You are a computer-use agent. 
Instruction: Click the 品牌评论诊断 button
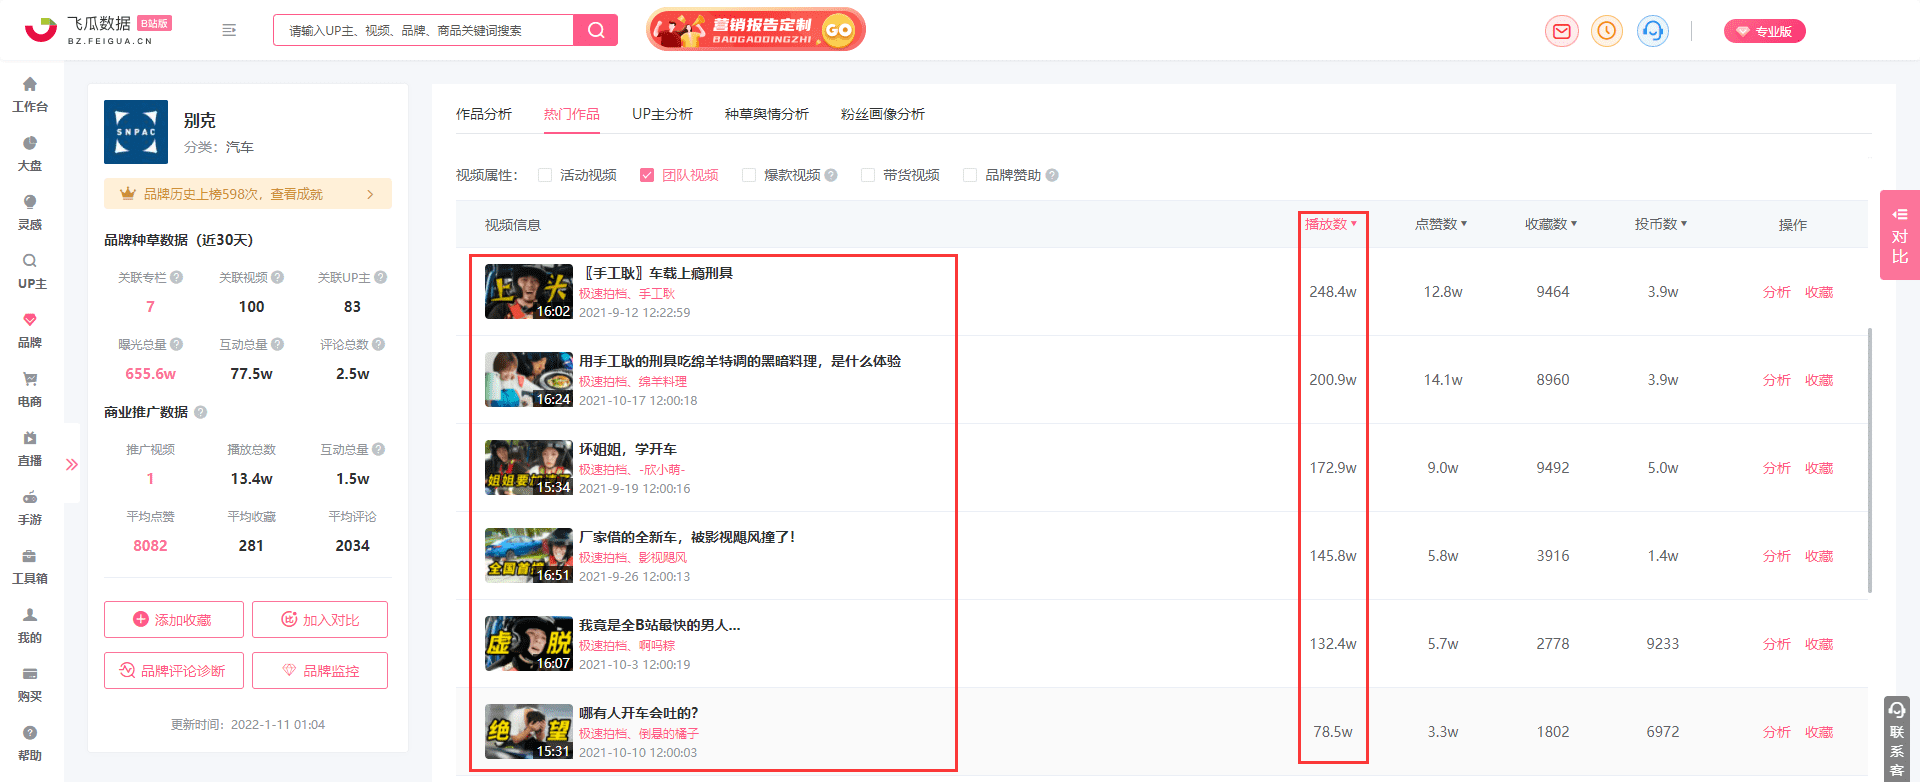tap(174, 671)
